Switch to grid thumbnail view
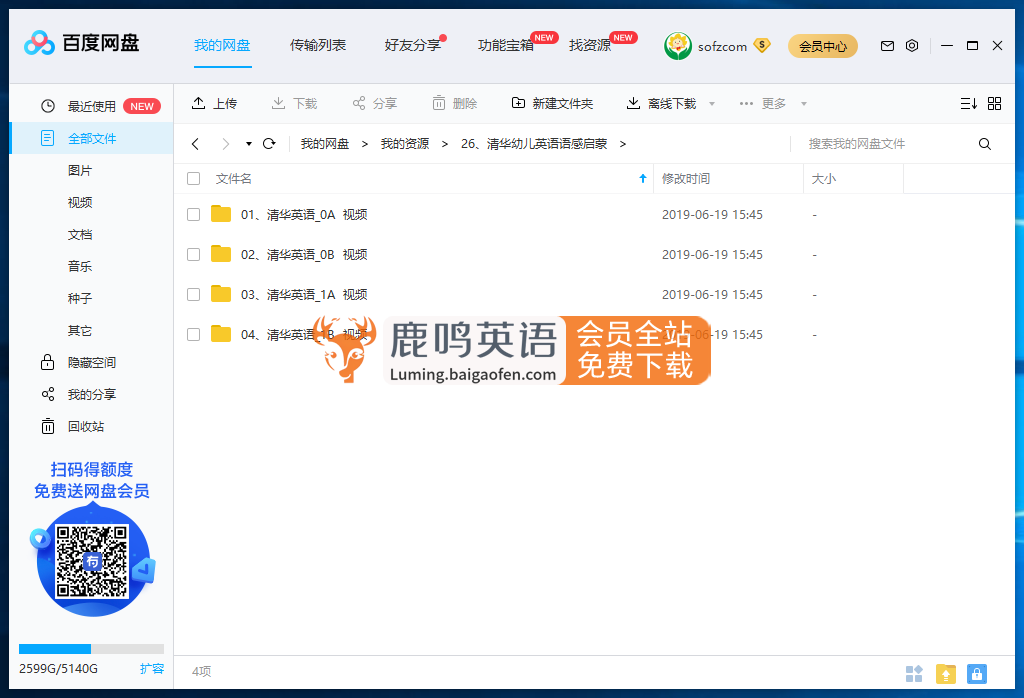Viewport: 1024px width, 698px height. click(995, 103)
